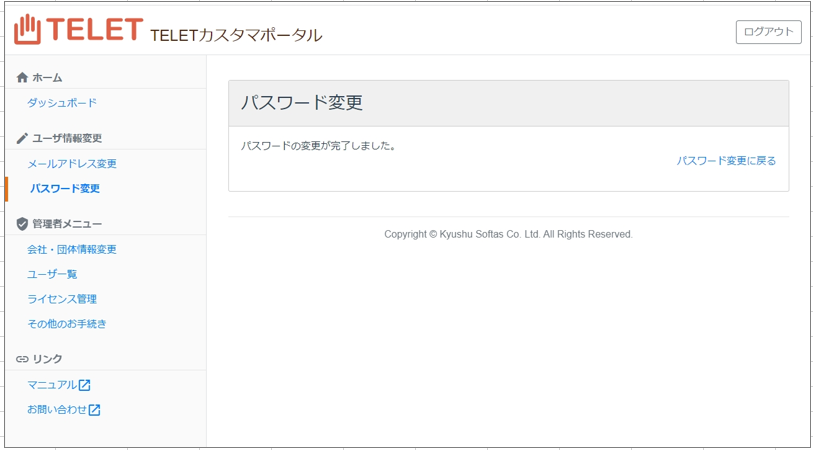Click the TELET hand logo icon
The width and height of the screenshot is (813, 450).
(26, 29)
